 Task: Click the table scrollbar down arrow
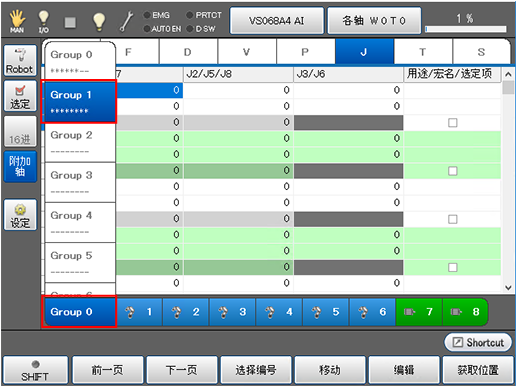tap(508, 287)
